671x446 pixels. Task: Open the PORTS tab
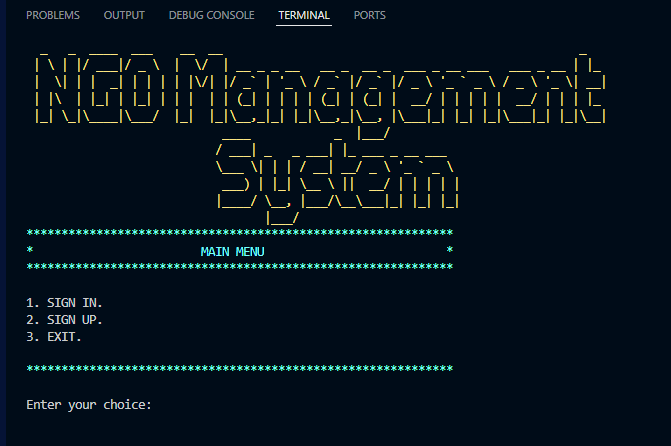[370, 15]
